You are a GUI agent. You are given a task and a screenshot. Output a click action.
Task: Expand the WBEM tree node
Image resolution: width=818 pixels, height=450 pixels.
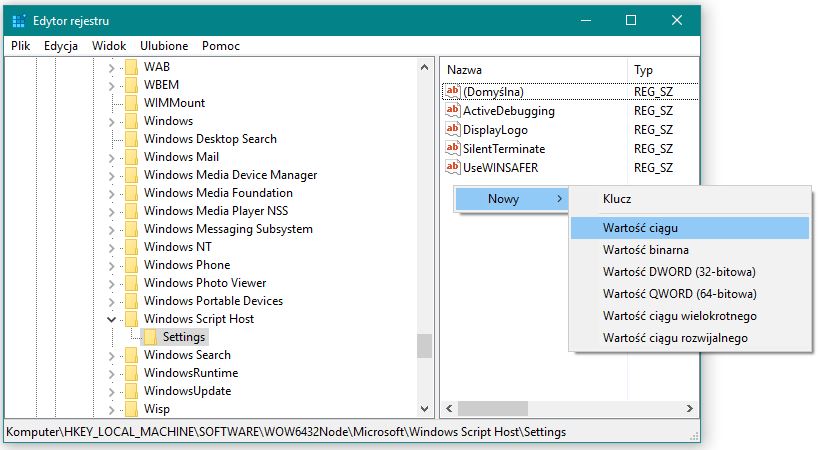click(x=111, y=86)
